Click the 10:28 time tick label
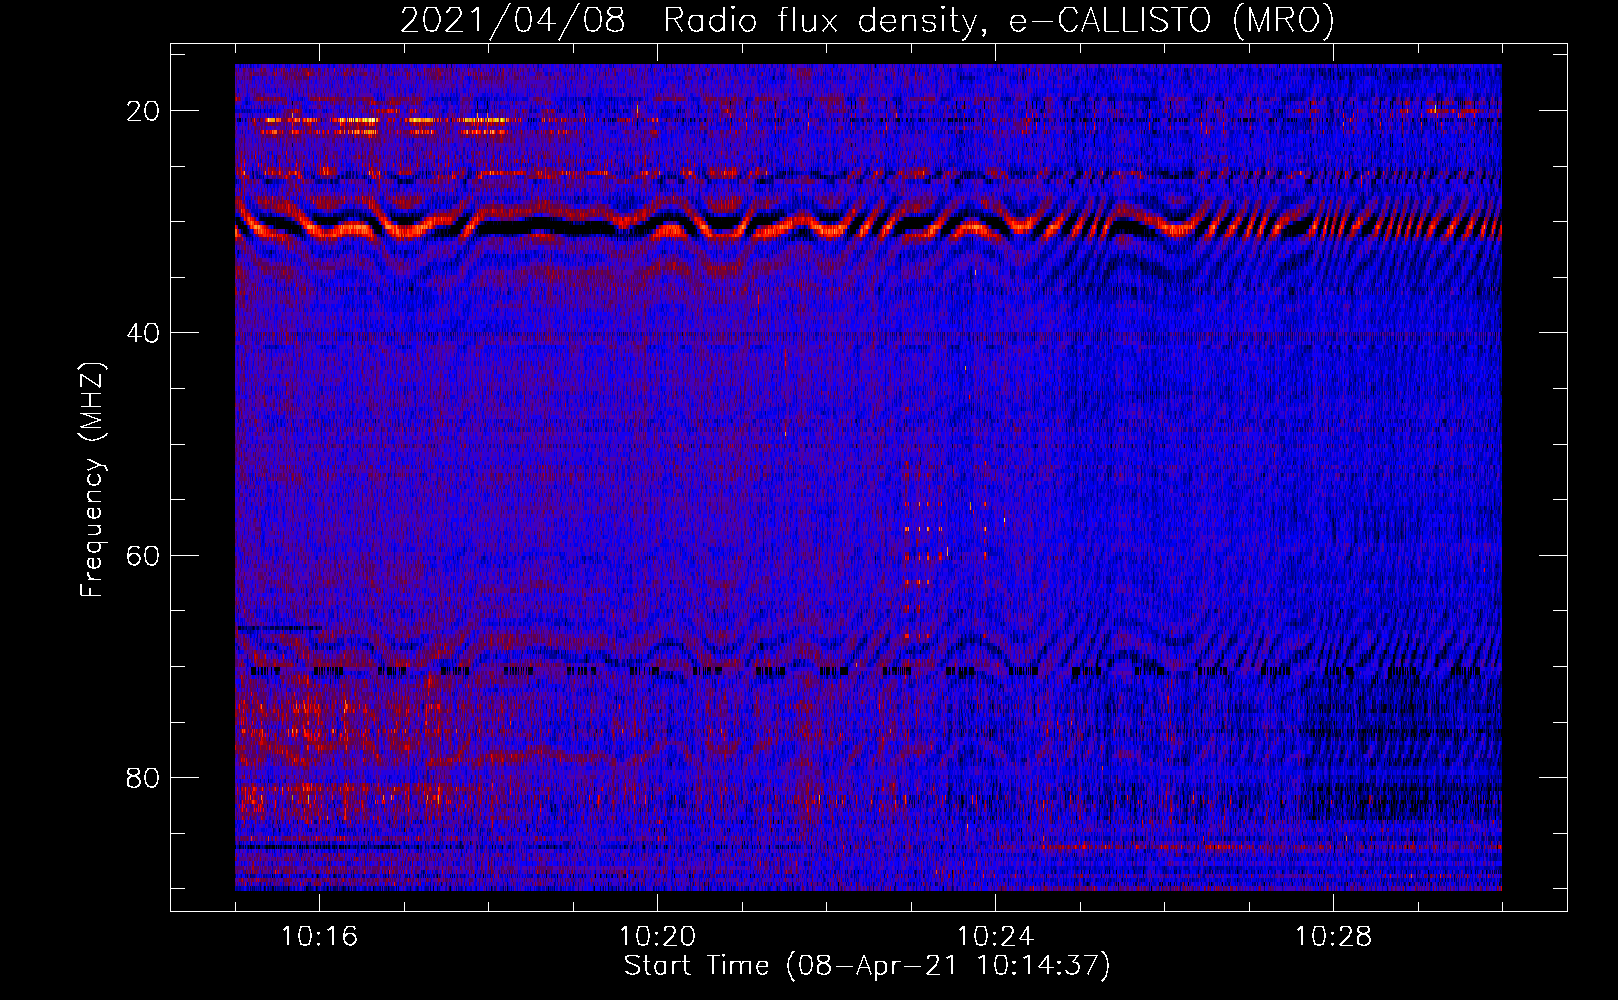Viewport: 1618px width, 1000px height. (1333, 937)
